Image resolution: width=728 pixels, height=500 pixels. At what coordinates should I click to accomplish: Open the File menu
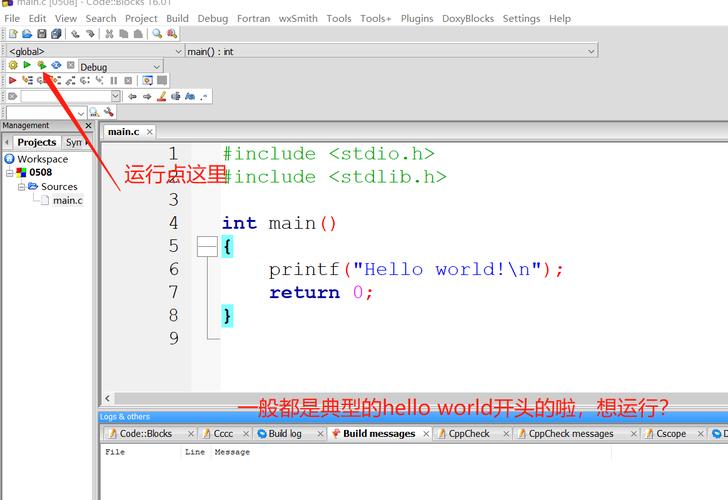12,19
